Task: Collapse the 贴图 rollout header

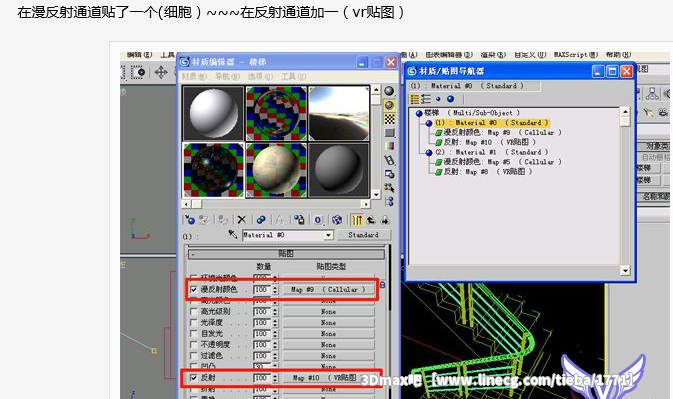Action: (286, 254)
